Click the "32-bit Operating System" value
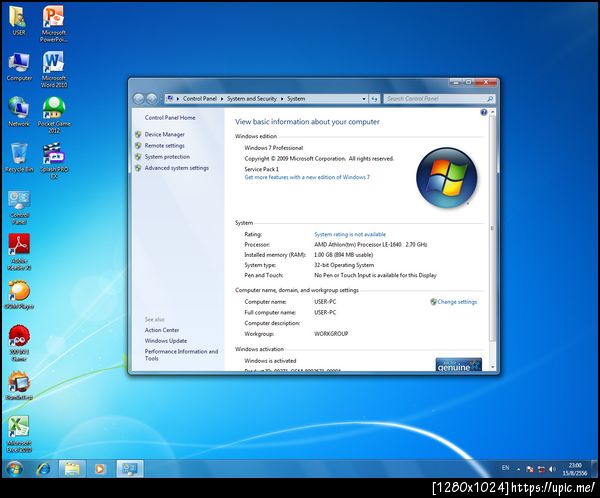Screen dimensions: 600x498 [344, 265]
